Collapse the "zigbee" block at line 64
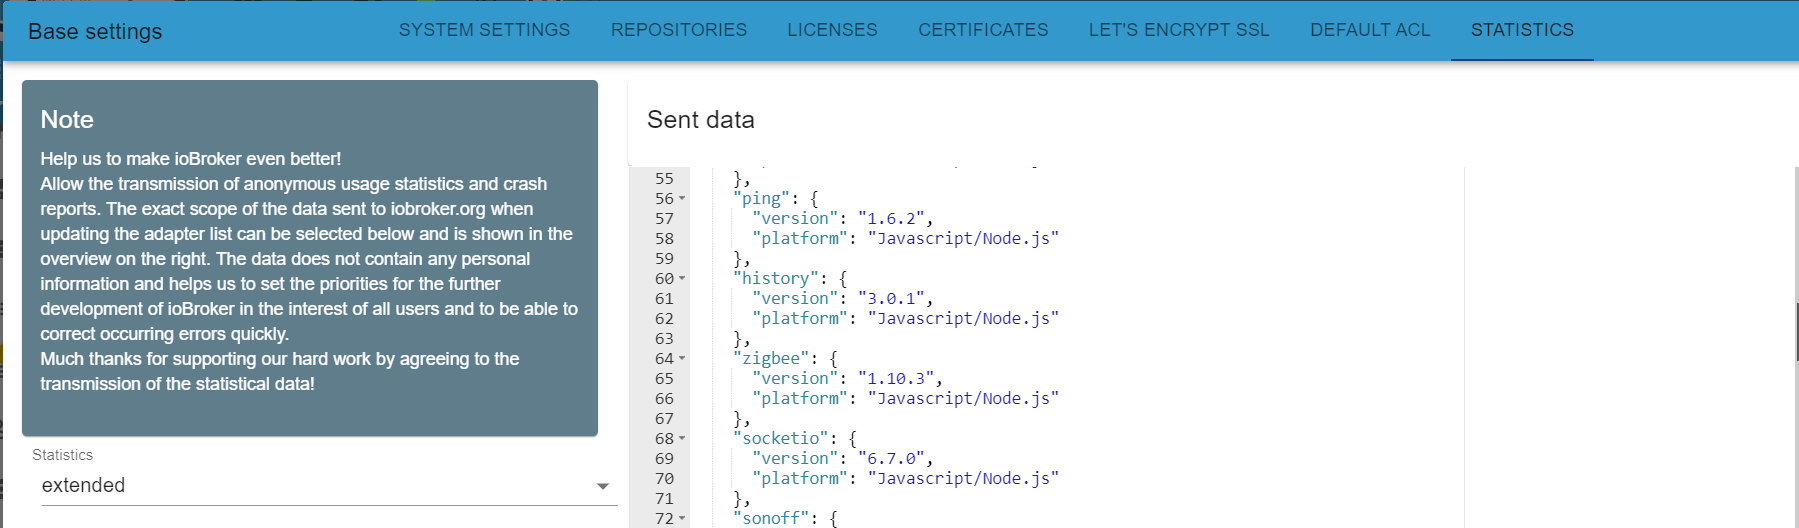 pos(682,359)
